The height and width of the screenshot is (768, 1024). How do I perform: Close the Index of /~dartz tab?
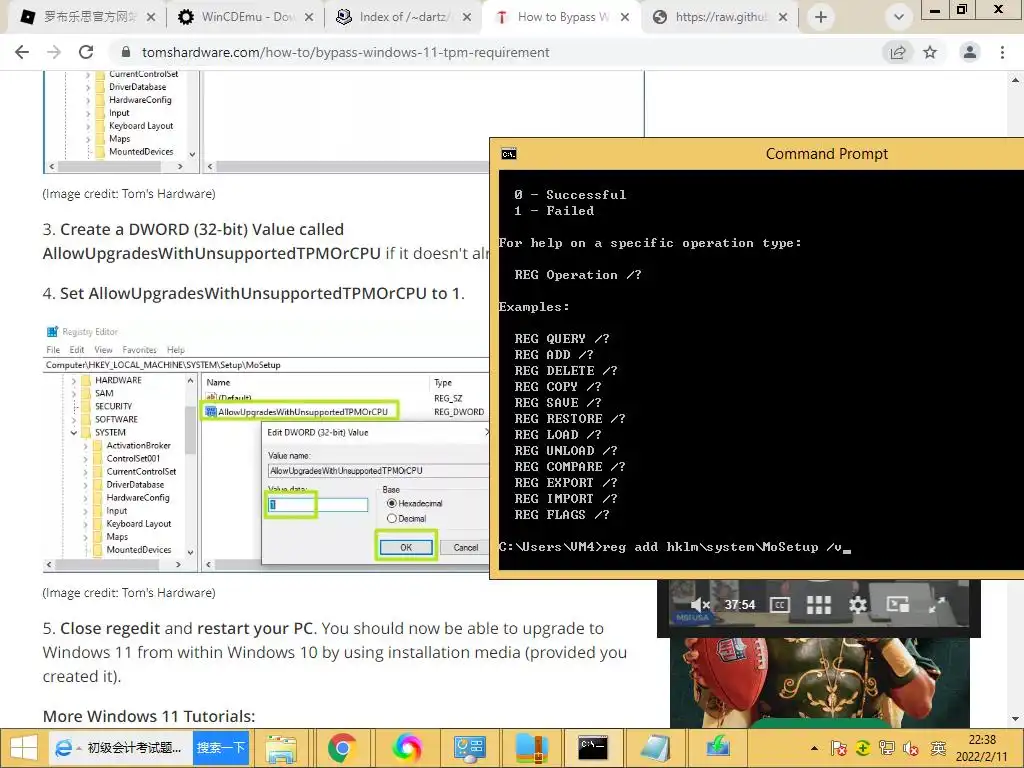point(467,17)
